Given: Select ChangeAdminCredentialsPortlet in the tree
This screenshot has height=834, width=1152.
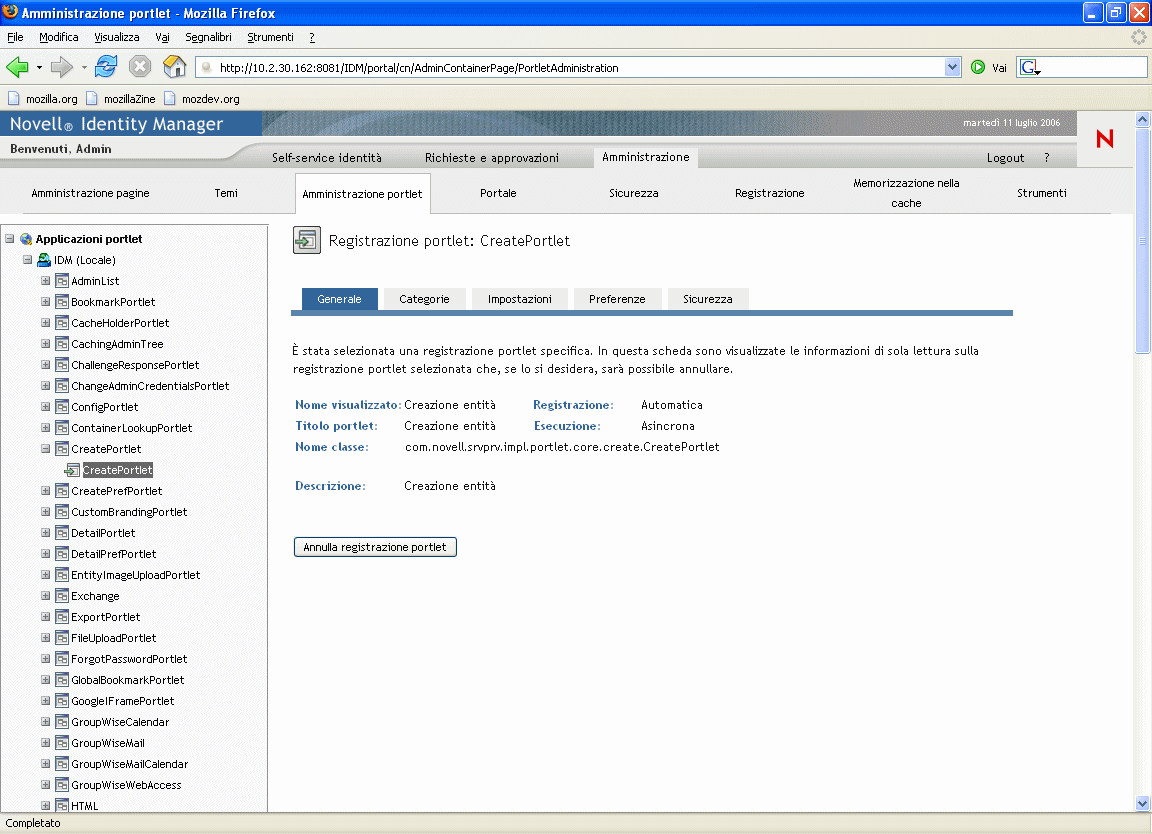Looking at the screenshot, I should click(150, 386).
